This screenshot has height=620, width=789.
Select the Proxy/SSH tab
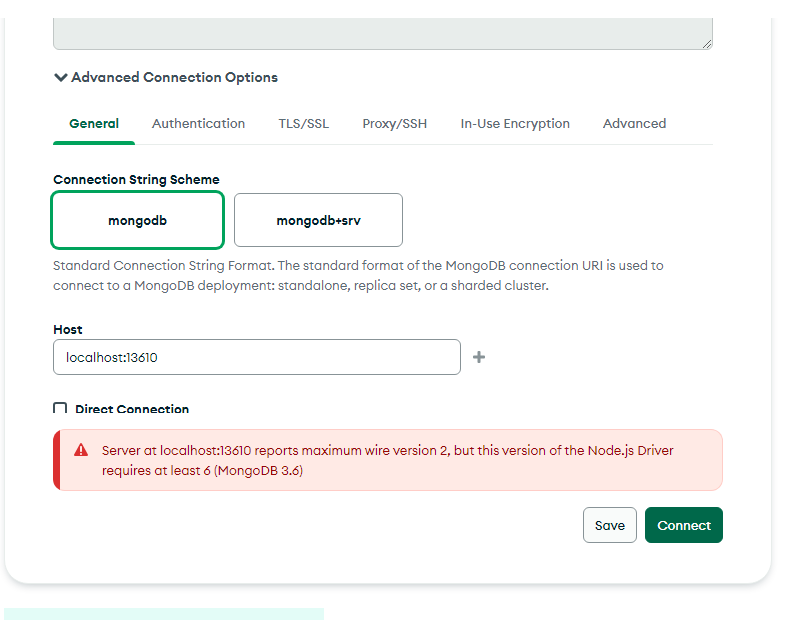point(394,124)
